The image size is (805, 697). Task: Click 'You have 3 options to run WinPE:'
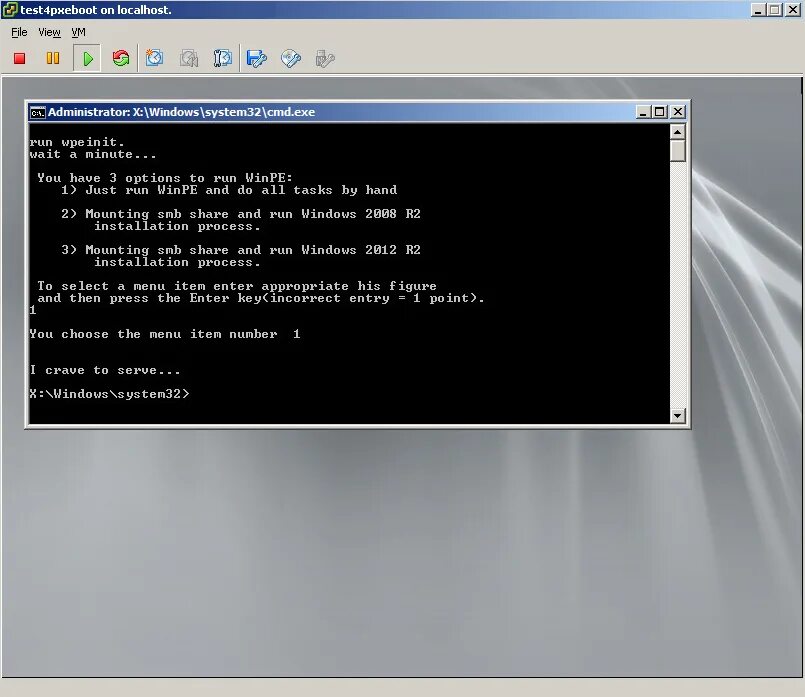click(165, 178)
